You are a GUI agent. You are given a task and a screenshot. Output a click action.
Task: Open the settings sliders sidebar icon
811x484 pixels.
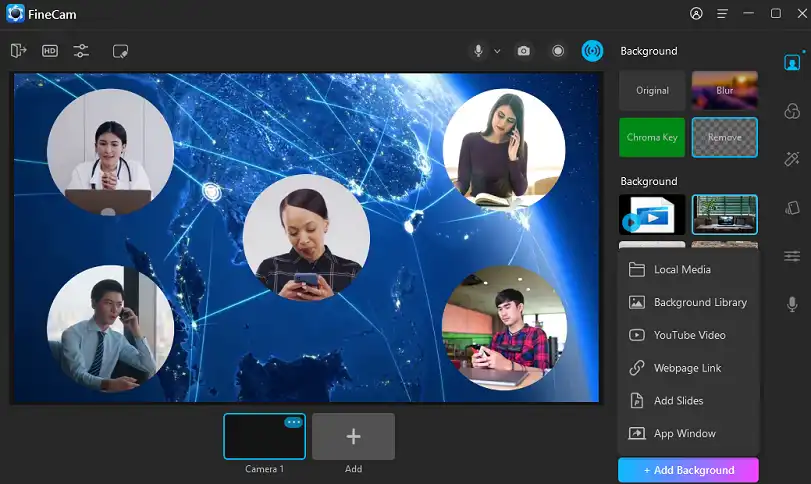[x=792, y=256]
